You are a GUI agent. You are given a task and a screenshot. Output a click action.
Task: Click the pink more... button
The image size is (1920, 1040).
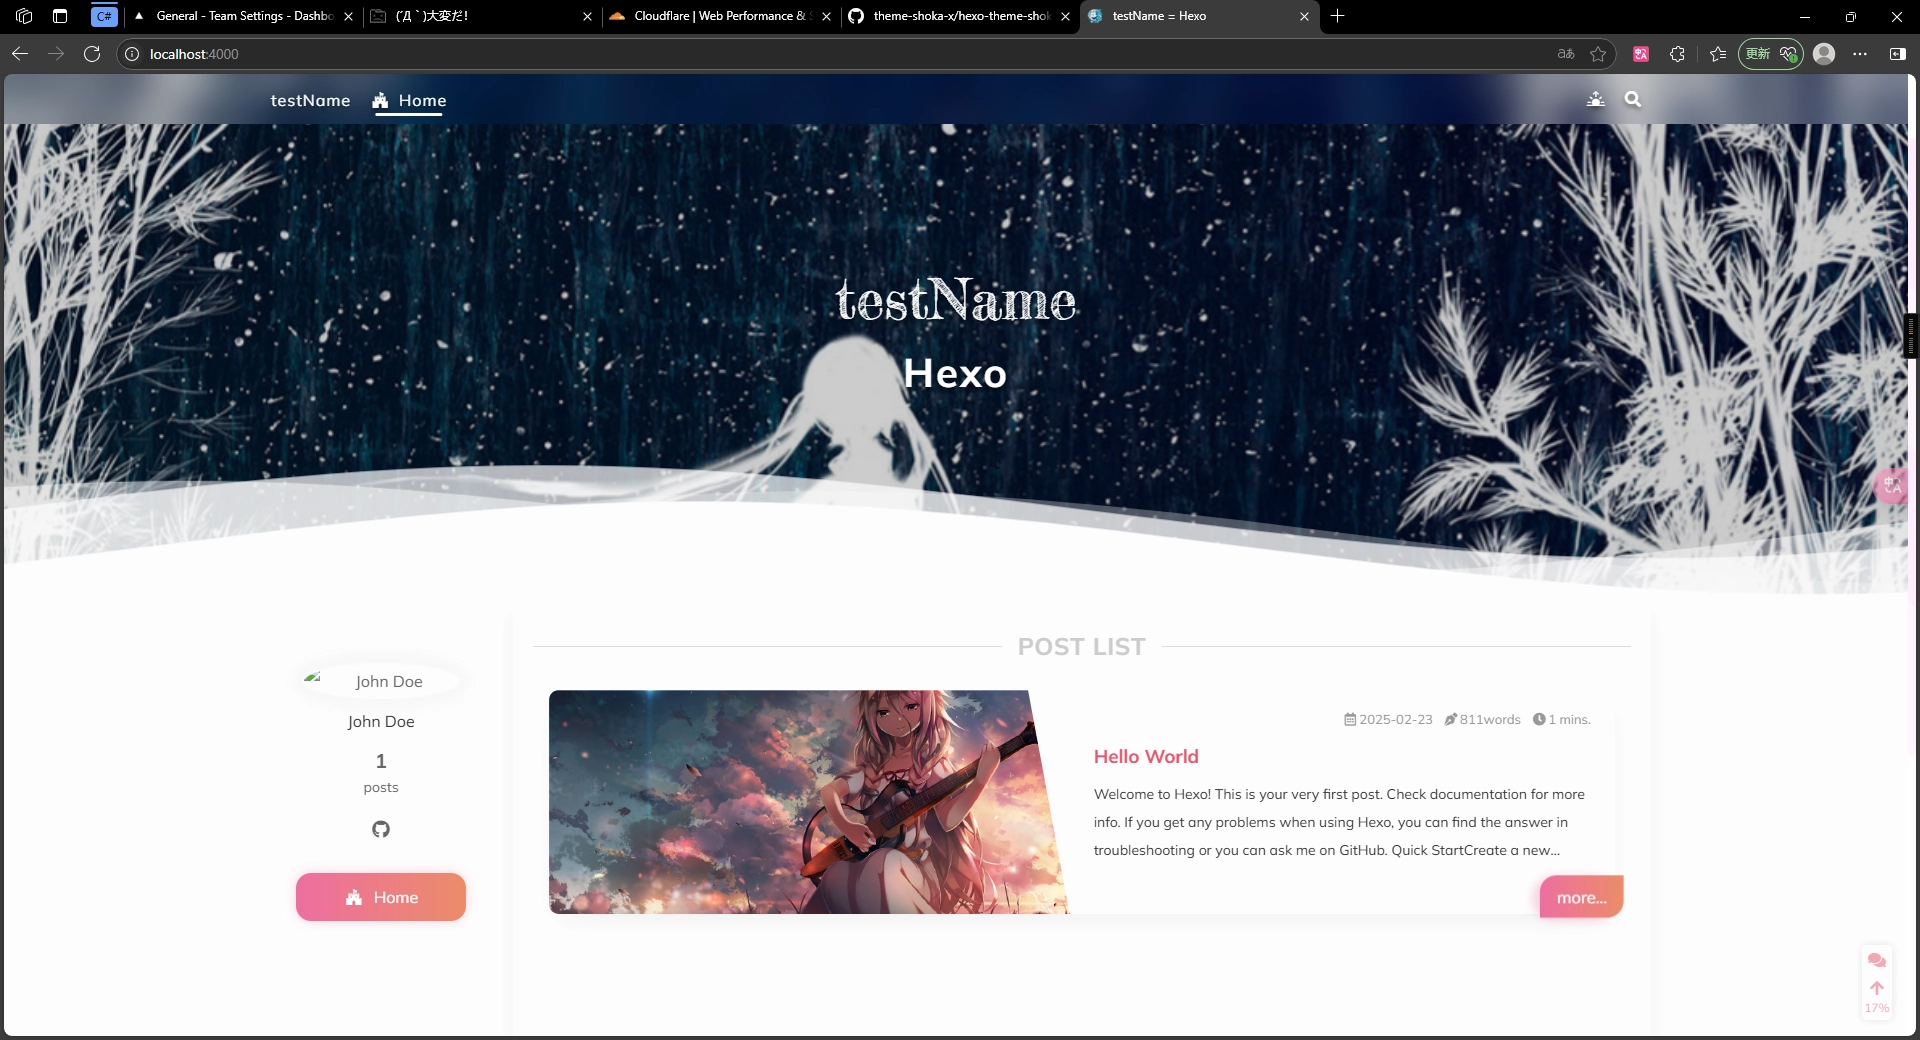(1581, 897)
